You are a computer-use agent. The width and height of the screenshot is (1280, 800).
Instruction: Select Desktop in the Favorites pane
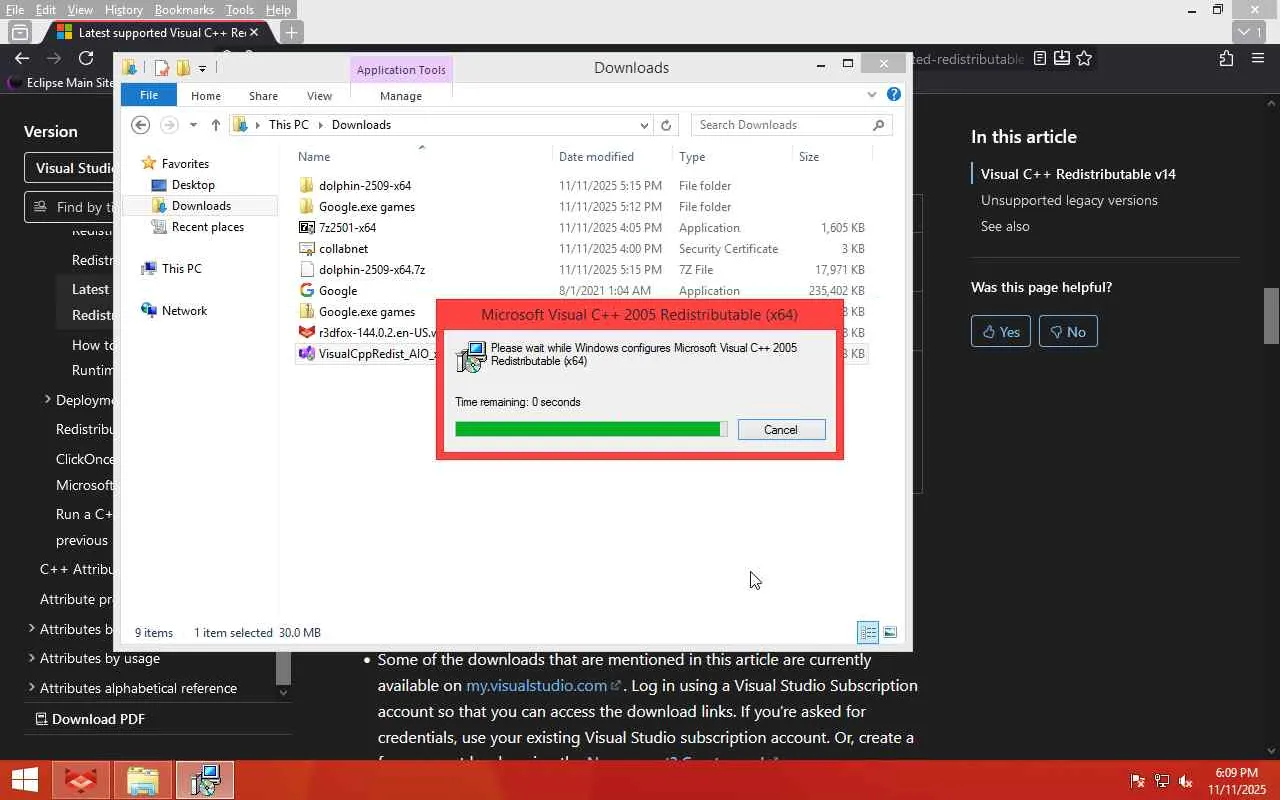point(193,185)
